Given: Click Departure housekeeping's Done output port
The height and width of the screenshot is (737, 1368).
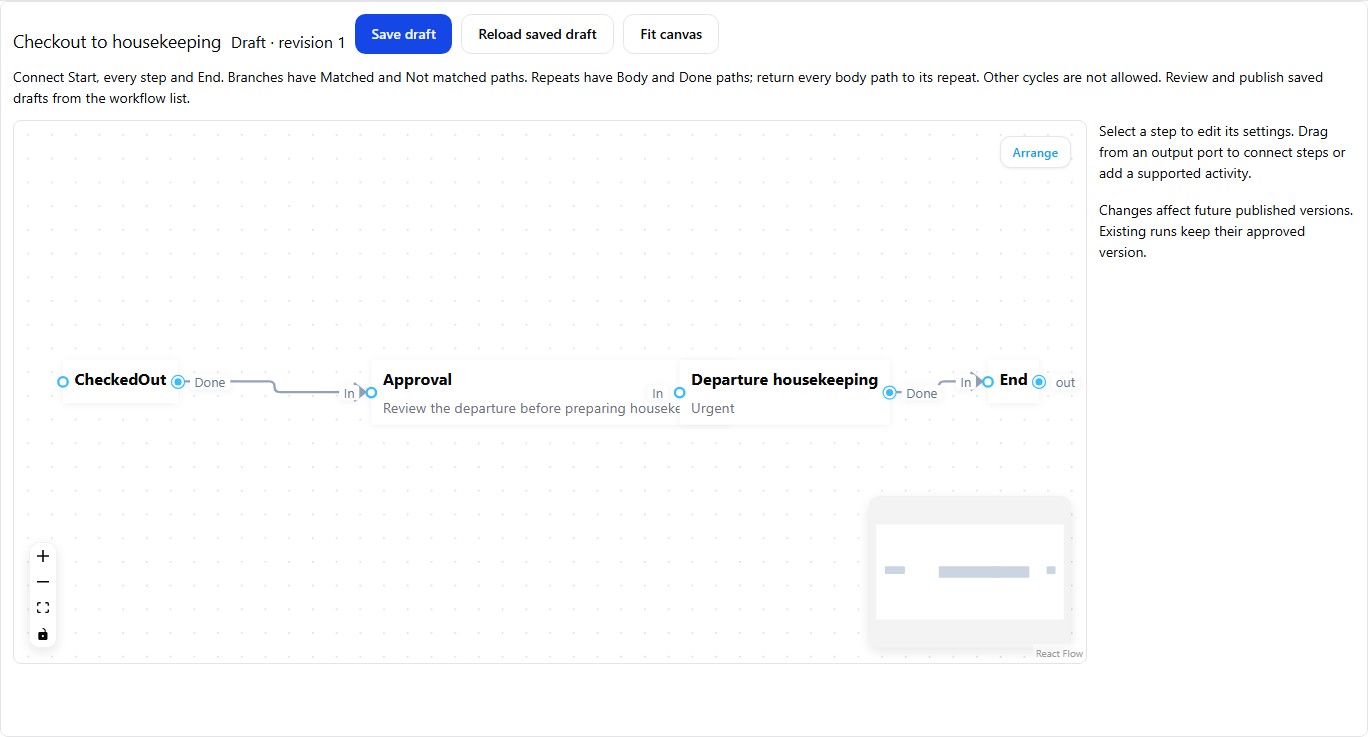Looking at the screenshot, I should (x=889, y=392).
